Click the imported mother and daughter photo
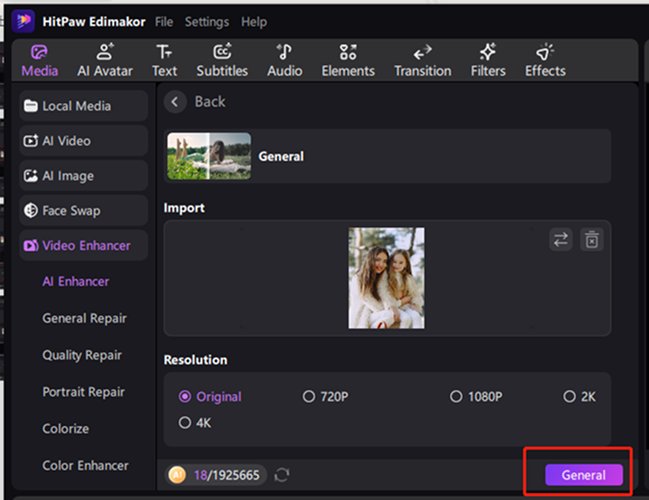649x500 pixels. pos(386,278)
